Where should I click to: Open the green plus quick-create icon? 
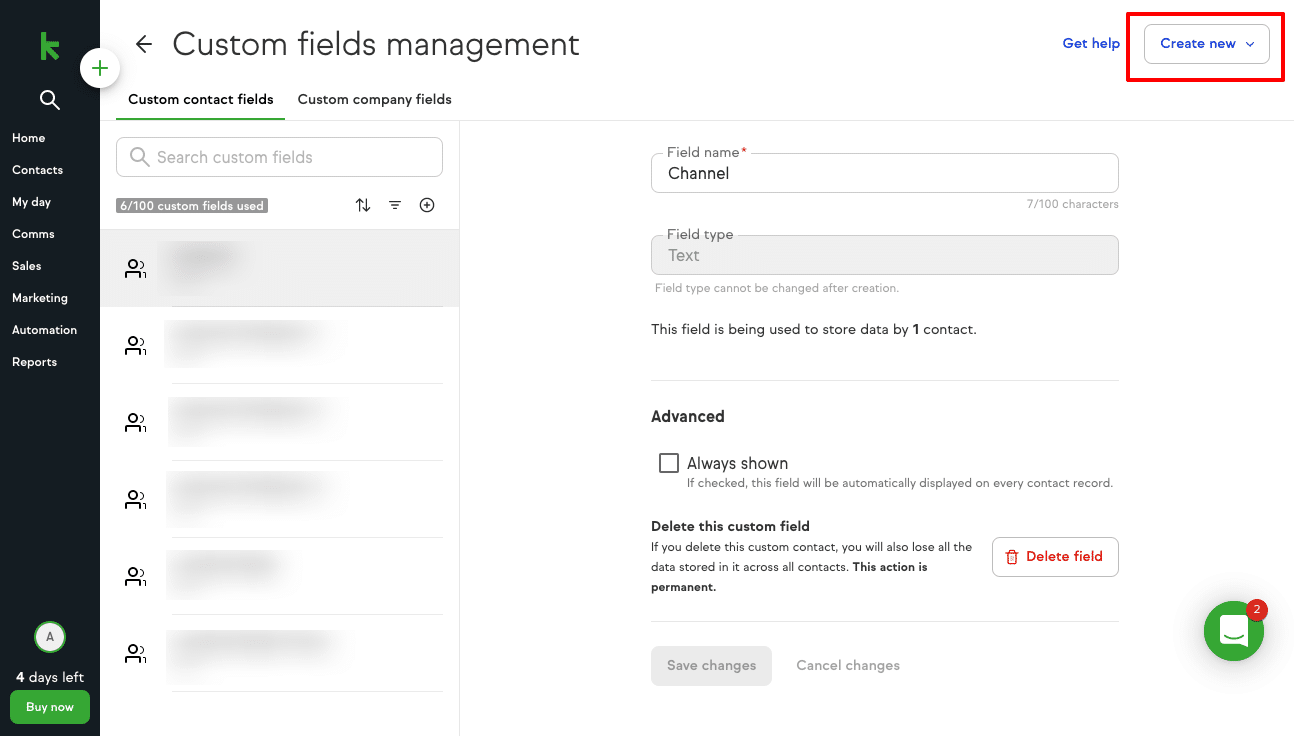tap(100, 68)
